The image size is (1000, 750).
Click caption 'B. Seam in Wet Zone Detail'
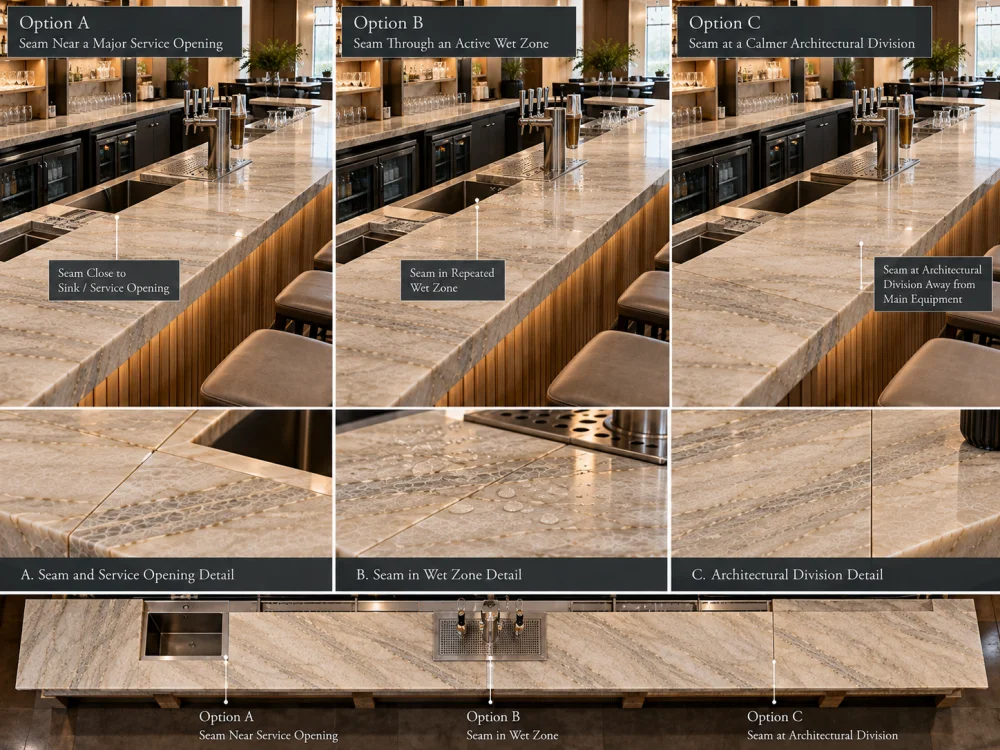[439, 575]
